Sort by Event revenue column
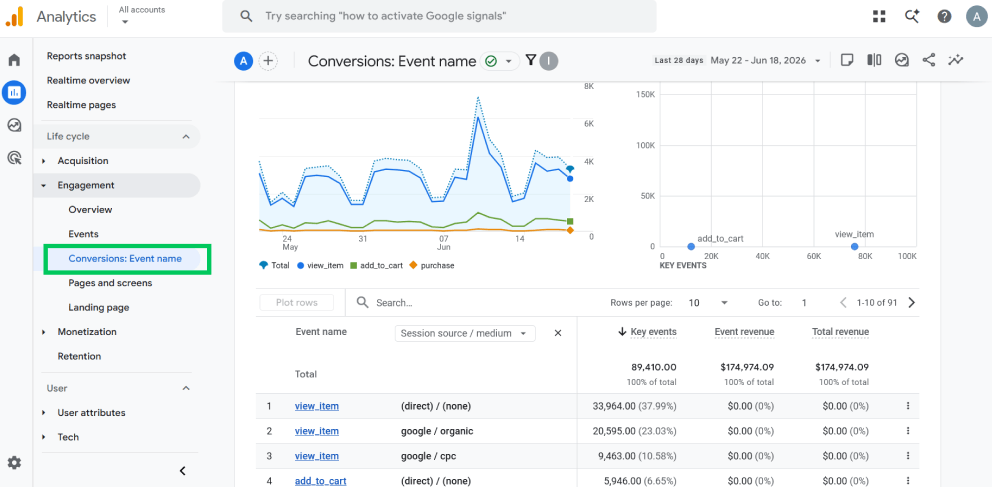This screenshot has height=487, width=992. [x=744, y=331]
